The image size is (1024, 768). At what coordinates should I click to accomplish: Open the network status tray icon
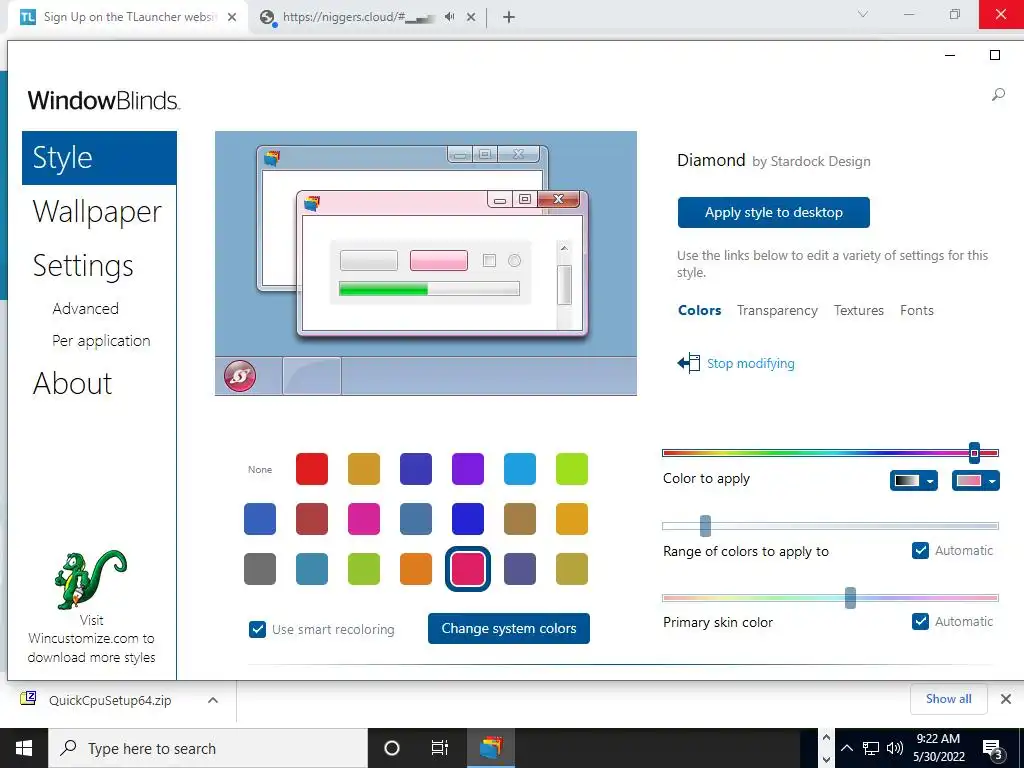[871, 748]
